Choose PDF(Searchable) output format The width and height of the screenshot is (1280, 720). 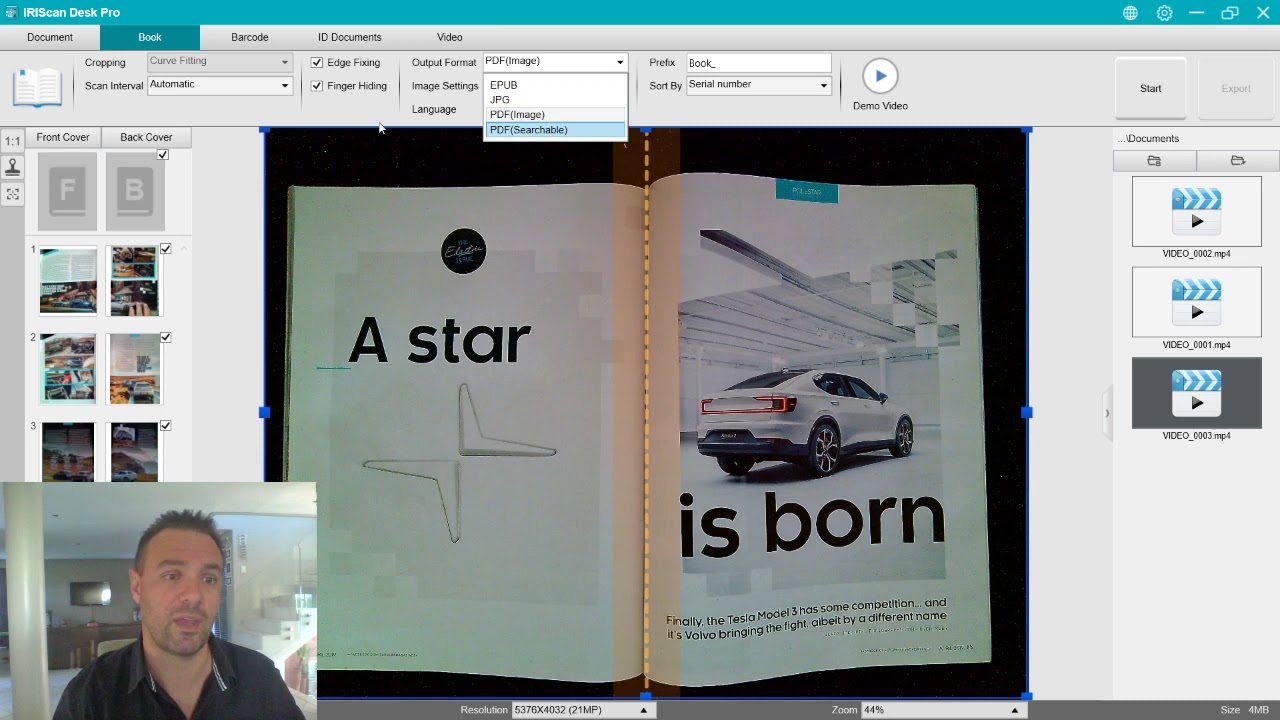coord(555,130)
